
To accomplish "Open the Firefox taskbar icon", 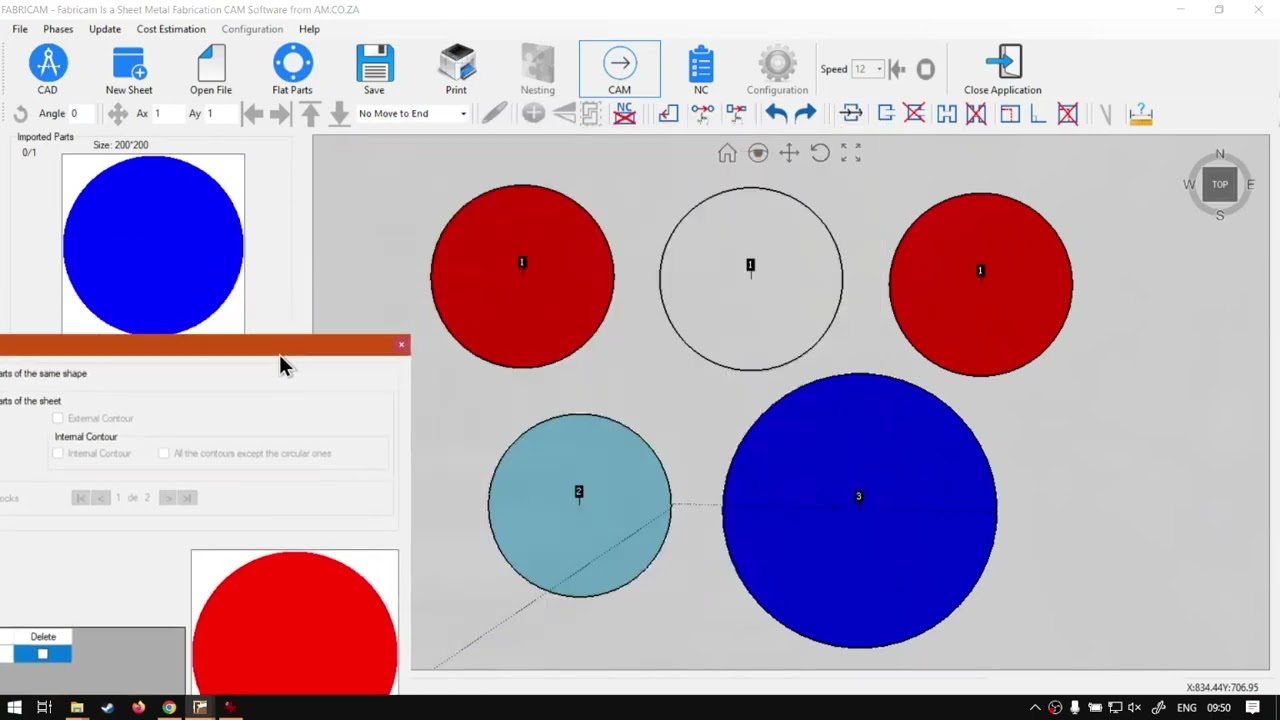I will click(138, 708).
